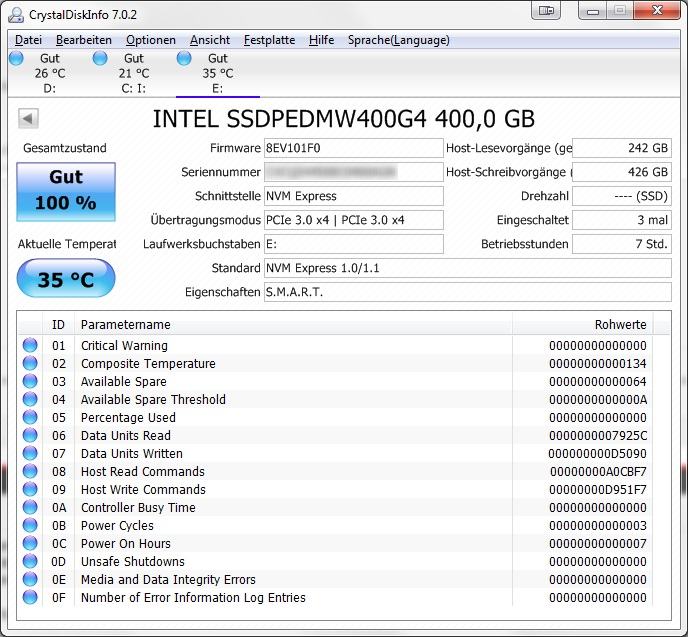This screenshot has width=688, height=637.
Task: Click the status orb for drive D:
Action: (16, 59)
